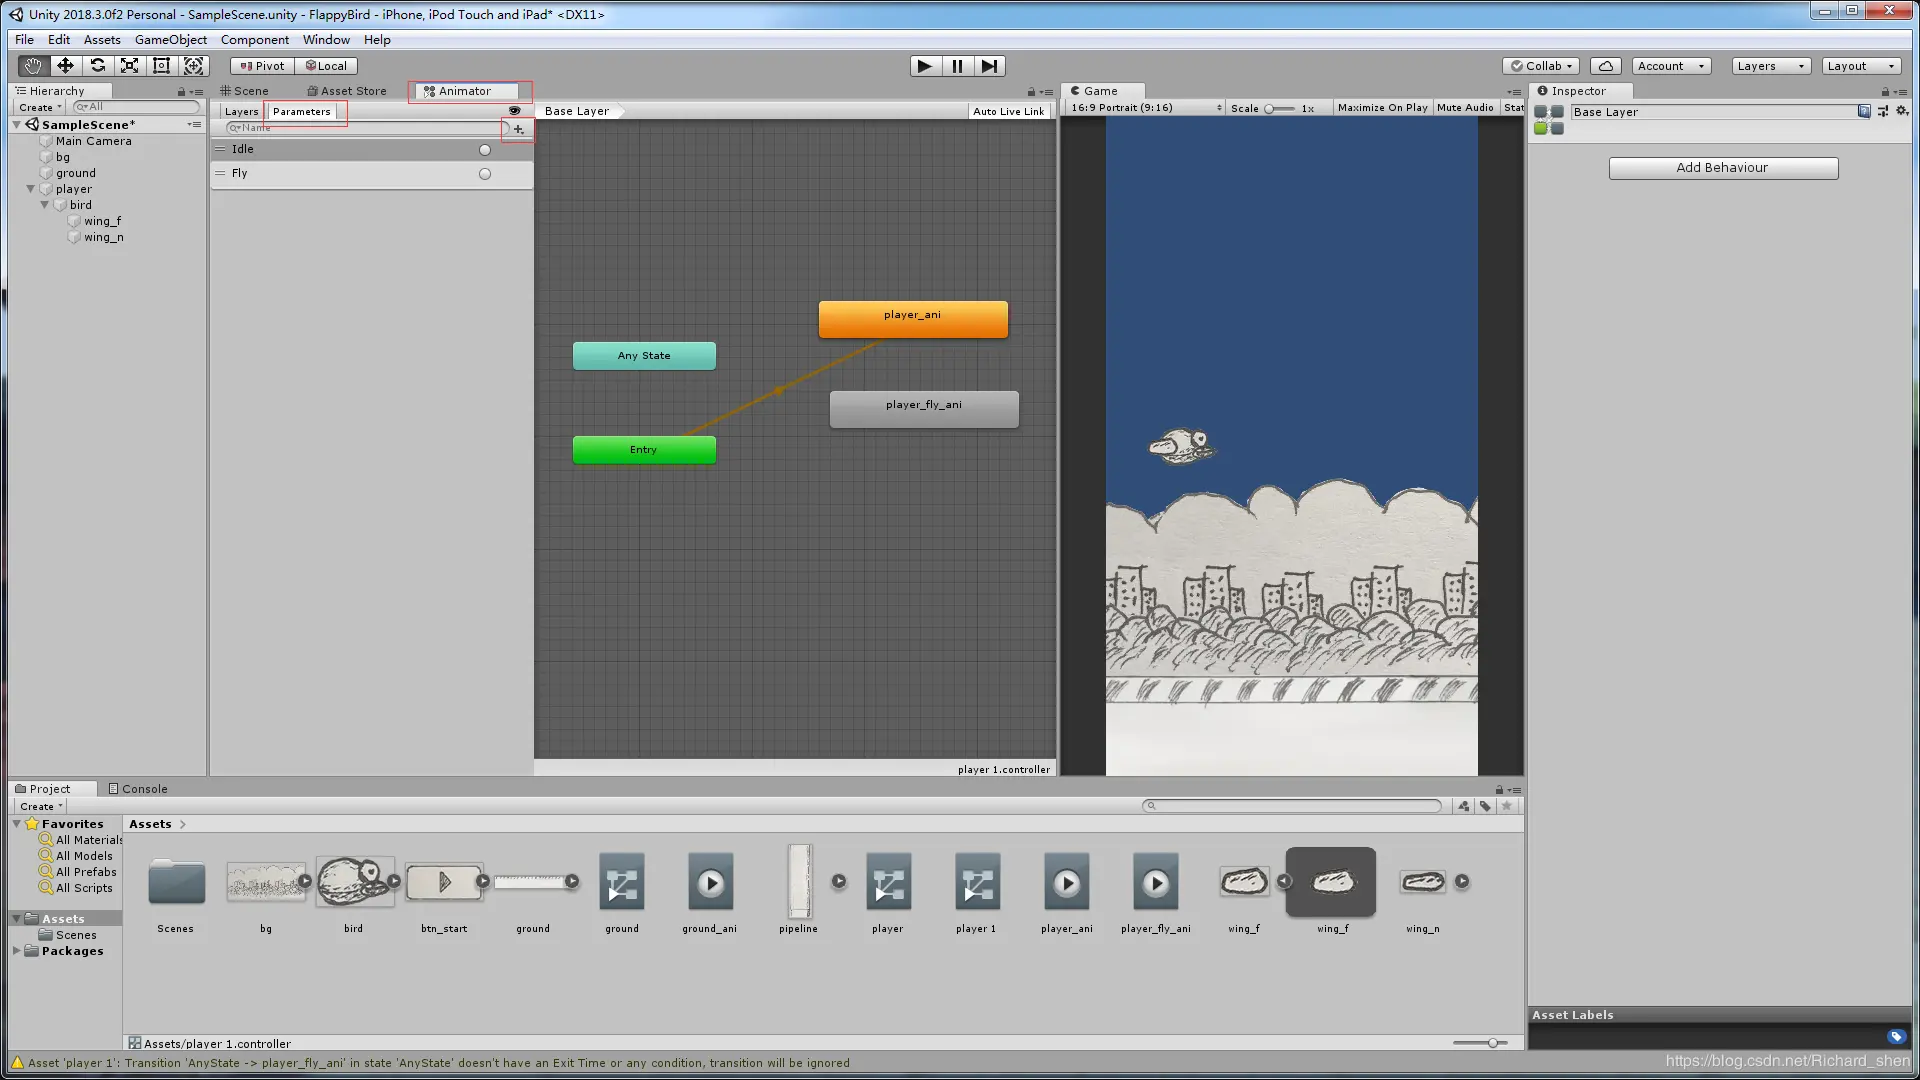Toggle the Fly parameter radio circle
1920x1080 pixels.
[485, 174]
